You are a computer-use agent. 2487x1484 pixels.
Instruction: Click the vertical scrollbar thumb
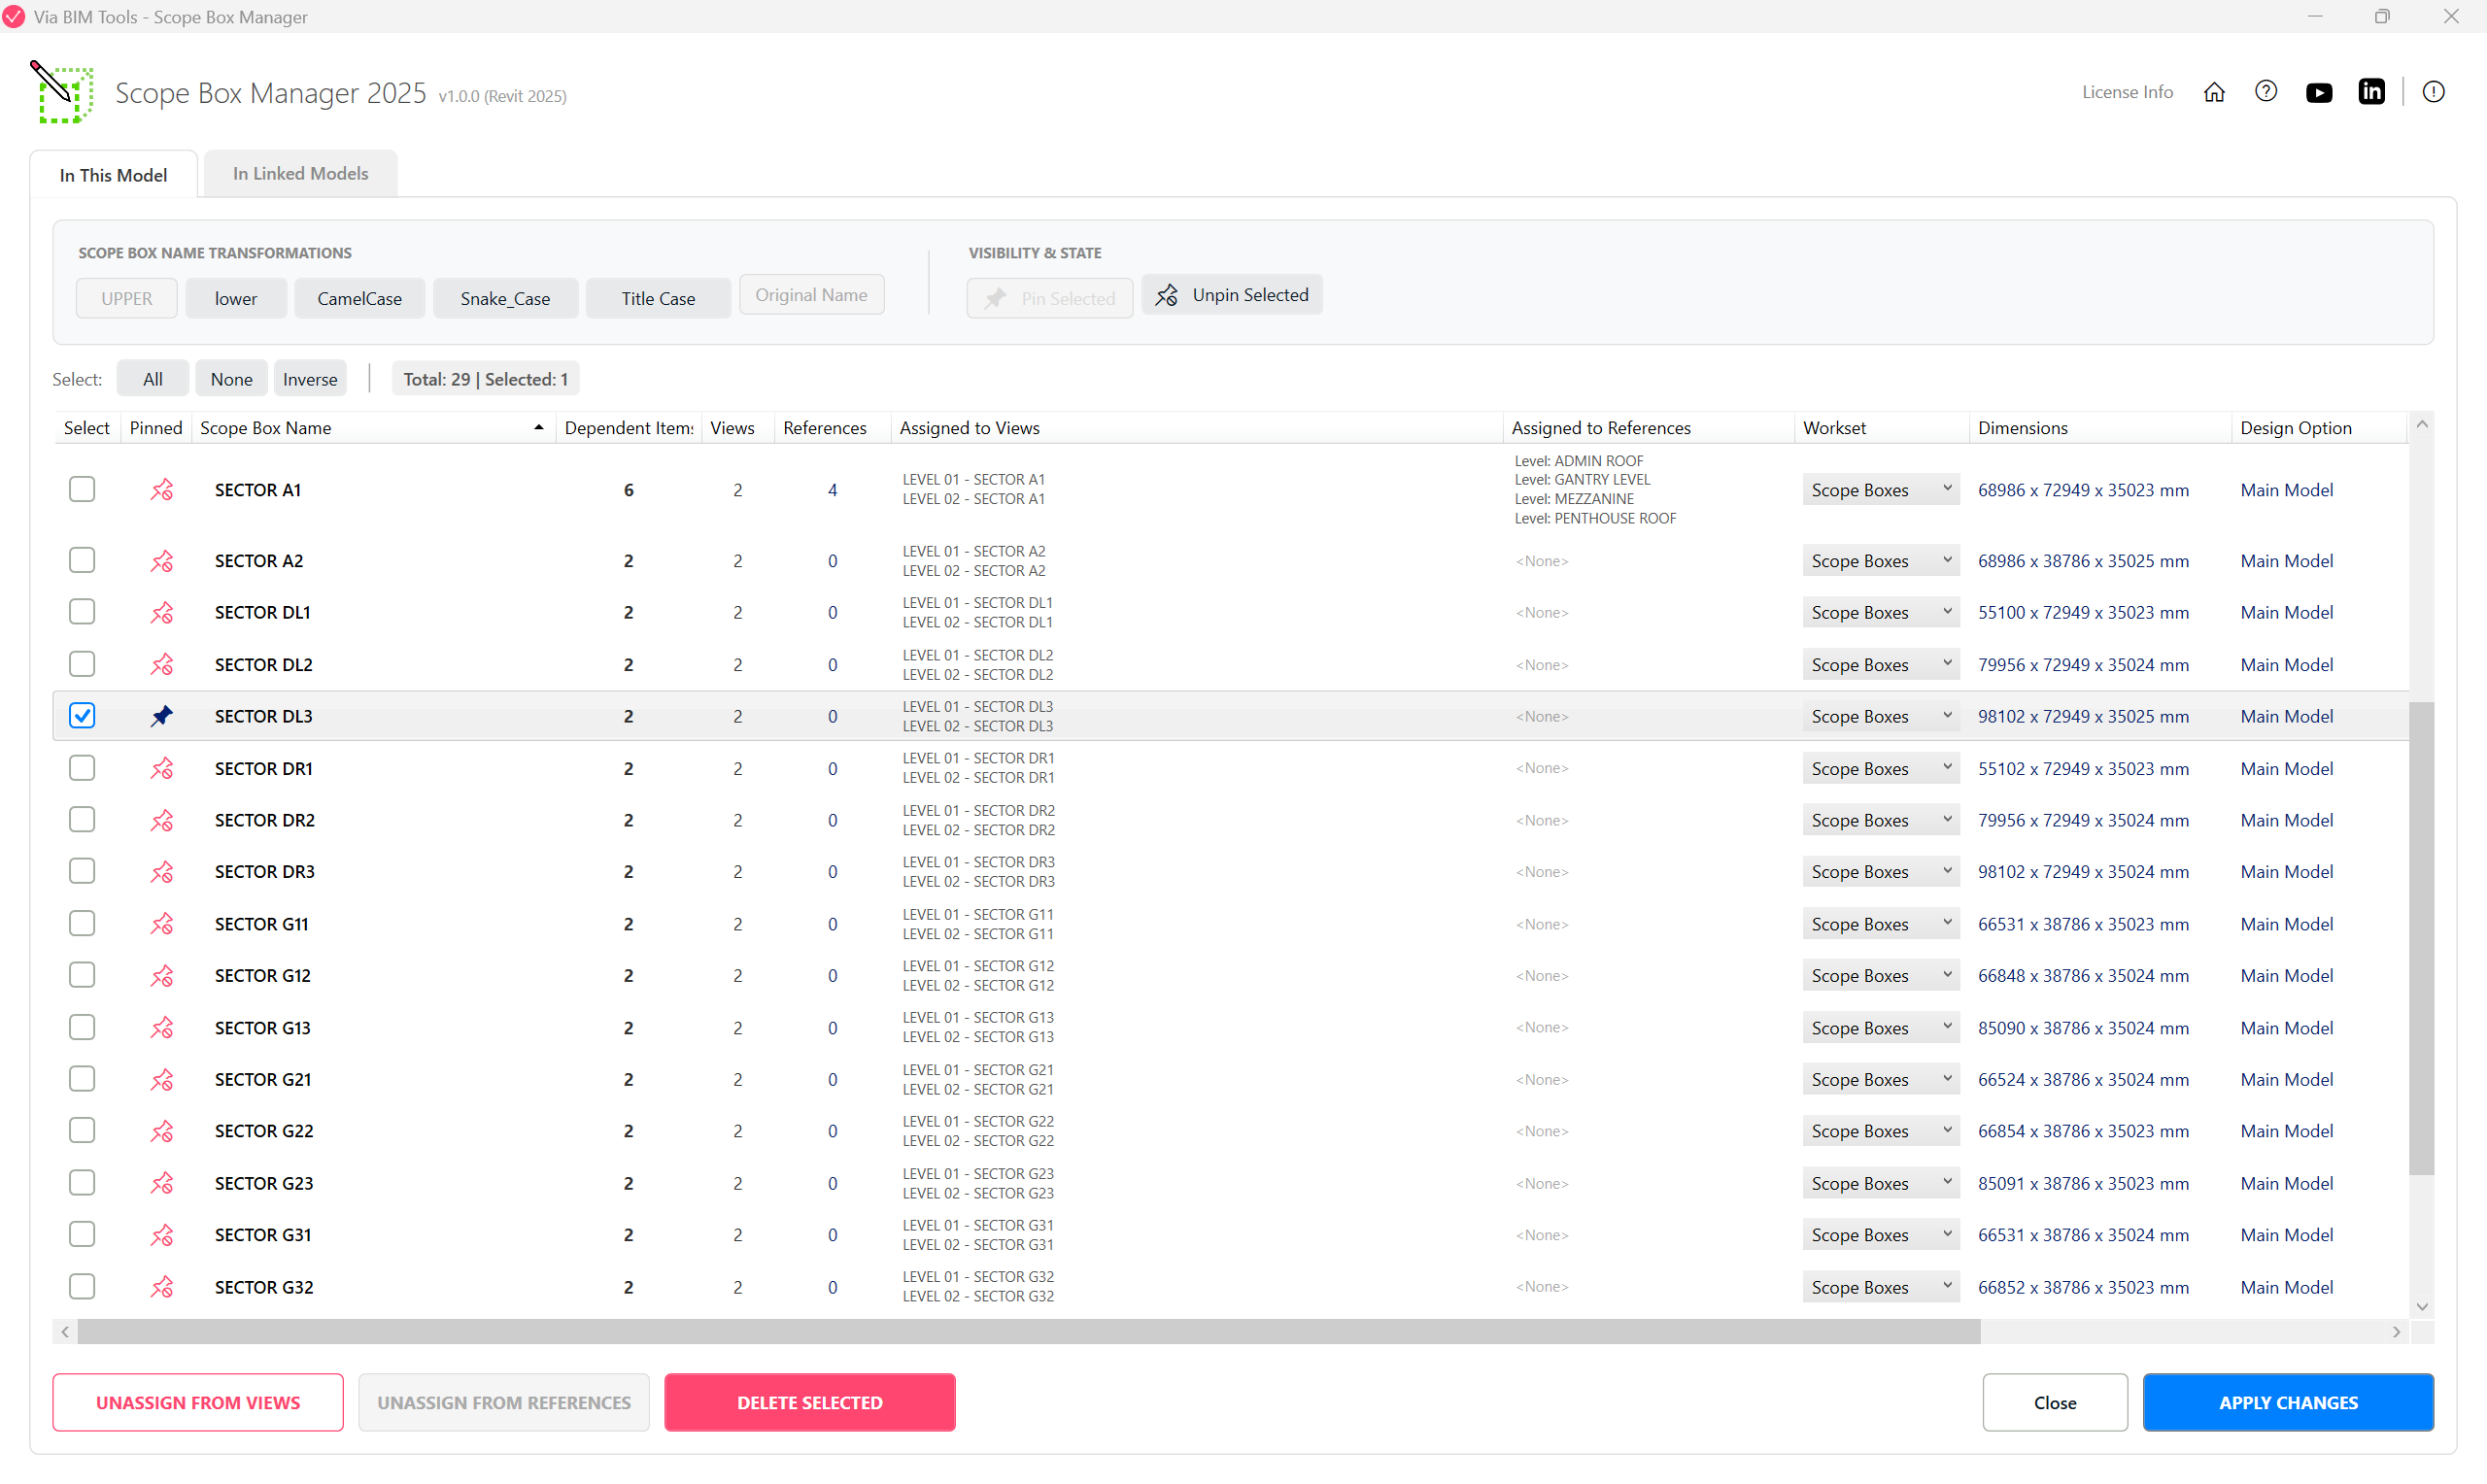tap(2421, 939)
